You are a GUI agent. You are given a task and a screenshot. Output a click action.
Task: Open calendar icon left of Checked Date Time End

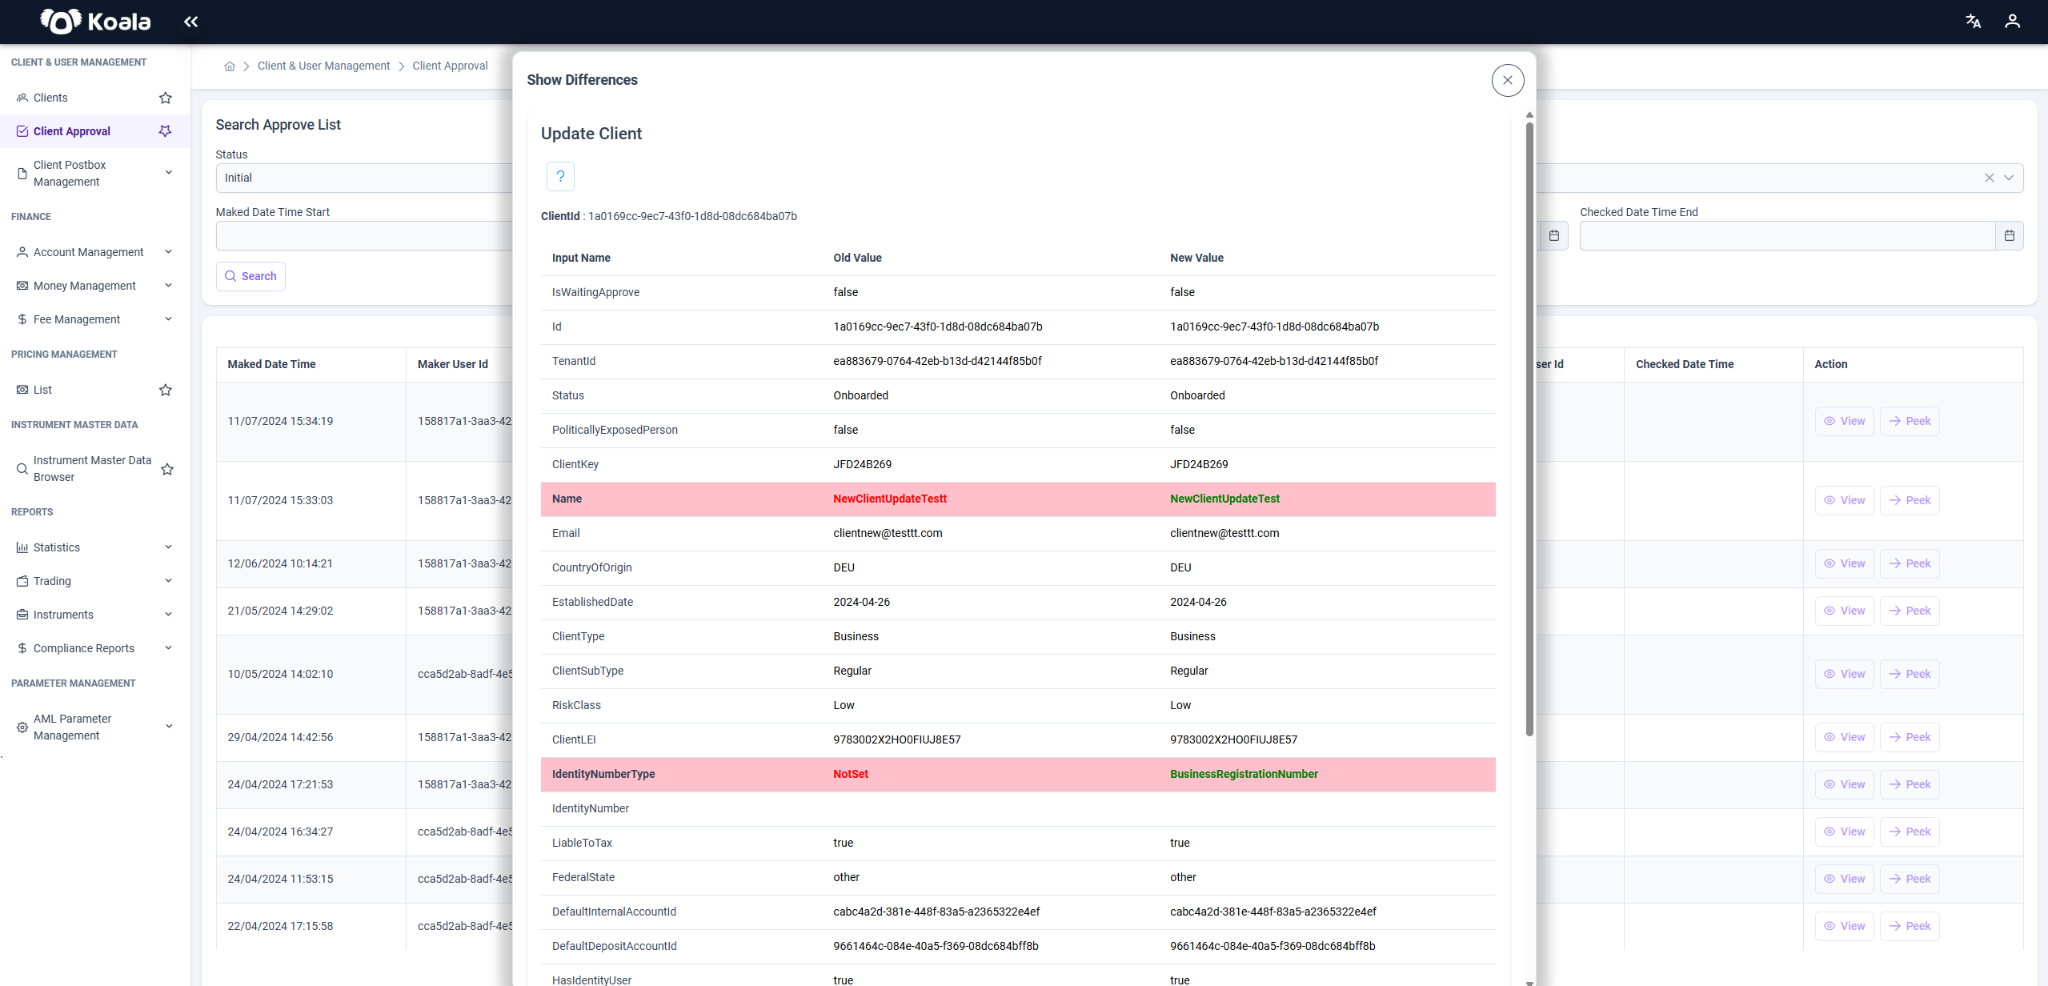(1554, 236)
